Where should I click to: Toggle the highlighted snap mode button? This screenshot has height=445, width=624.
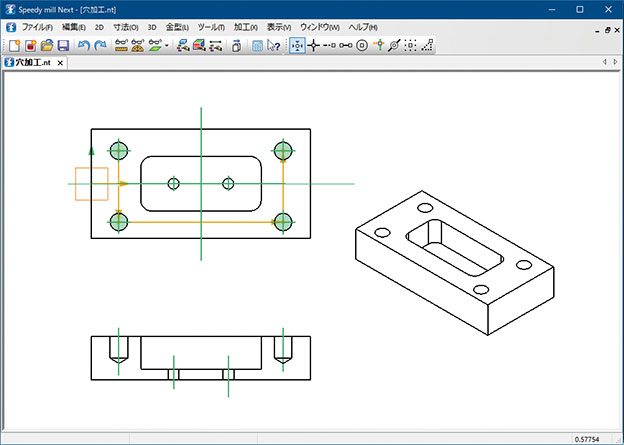pos(297,46)
